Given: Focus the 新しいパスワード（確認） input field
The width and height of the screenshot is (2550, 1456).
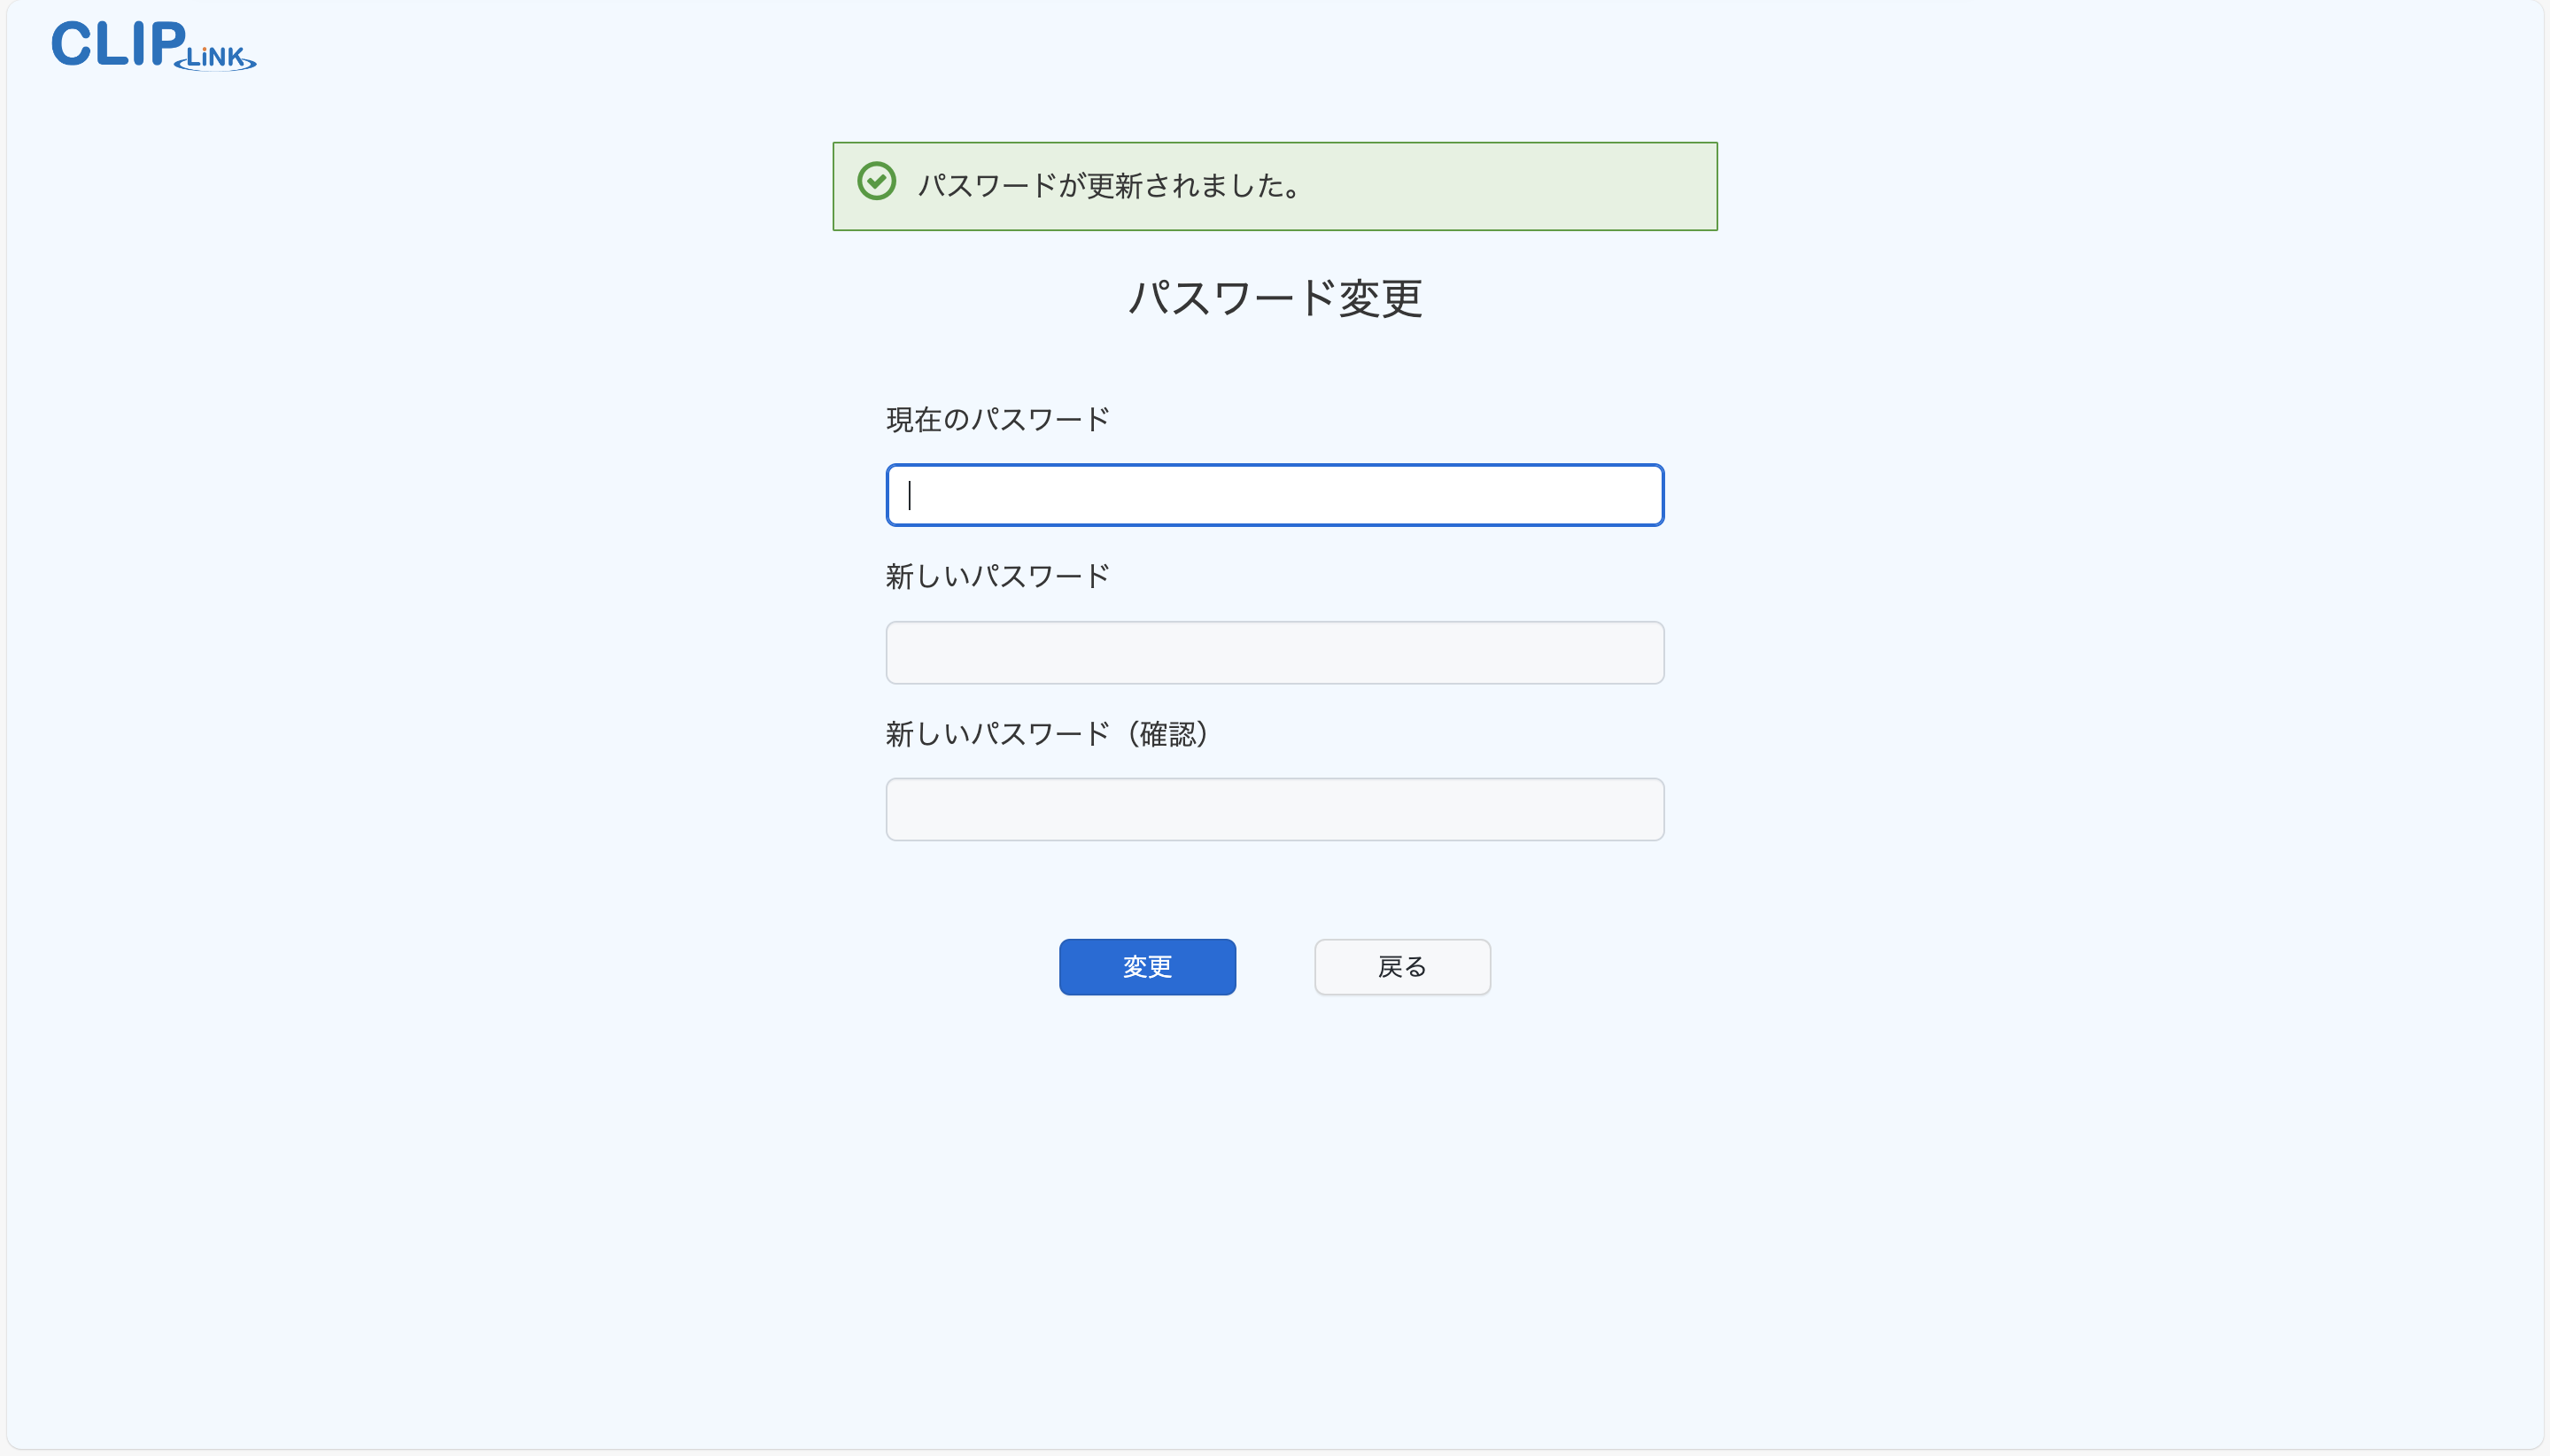Looking at the screenshot, I should (1274, 810).
